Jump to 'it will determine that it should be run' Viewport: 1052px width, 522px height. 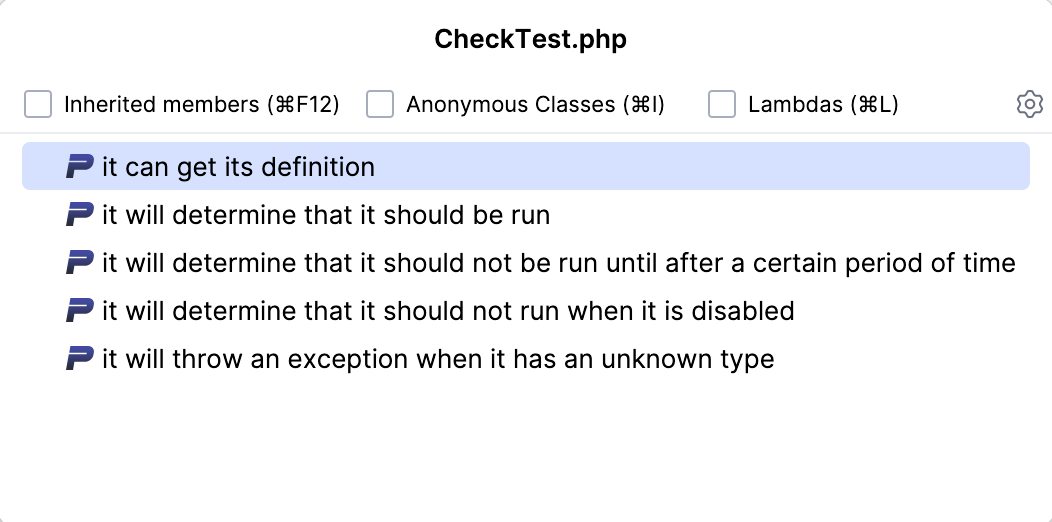[326, 215]
